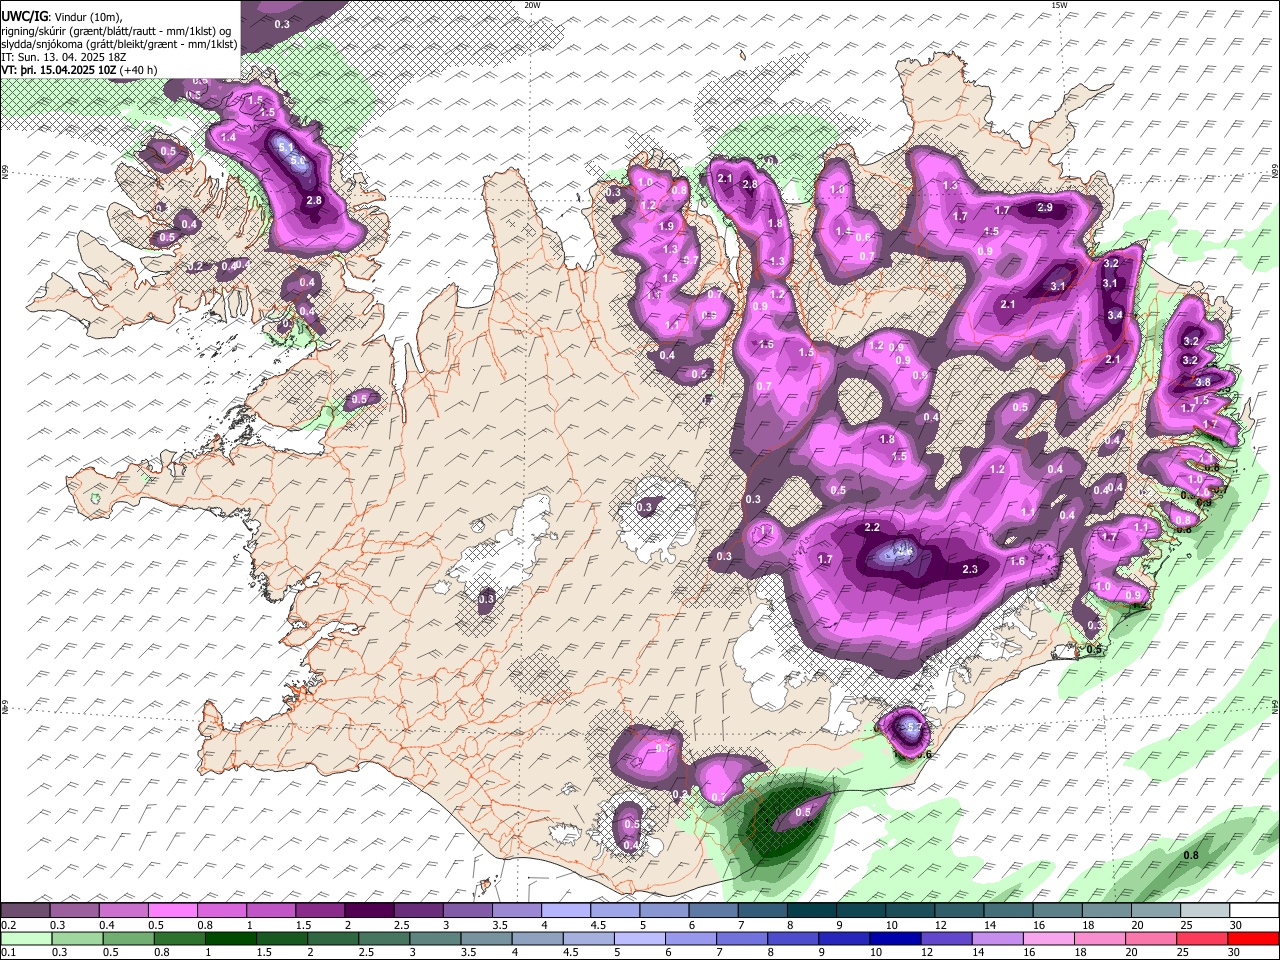This screenshot has width=1280, height=960.
Task: Pick red bottom legend swatch starting at 30
Action: (x=1253, y=938)
